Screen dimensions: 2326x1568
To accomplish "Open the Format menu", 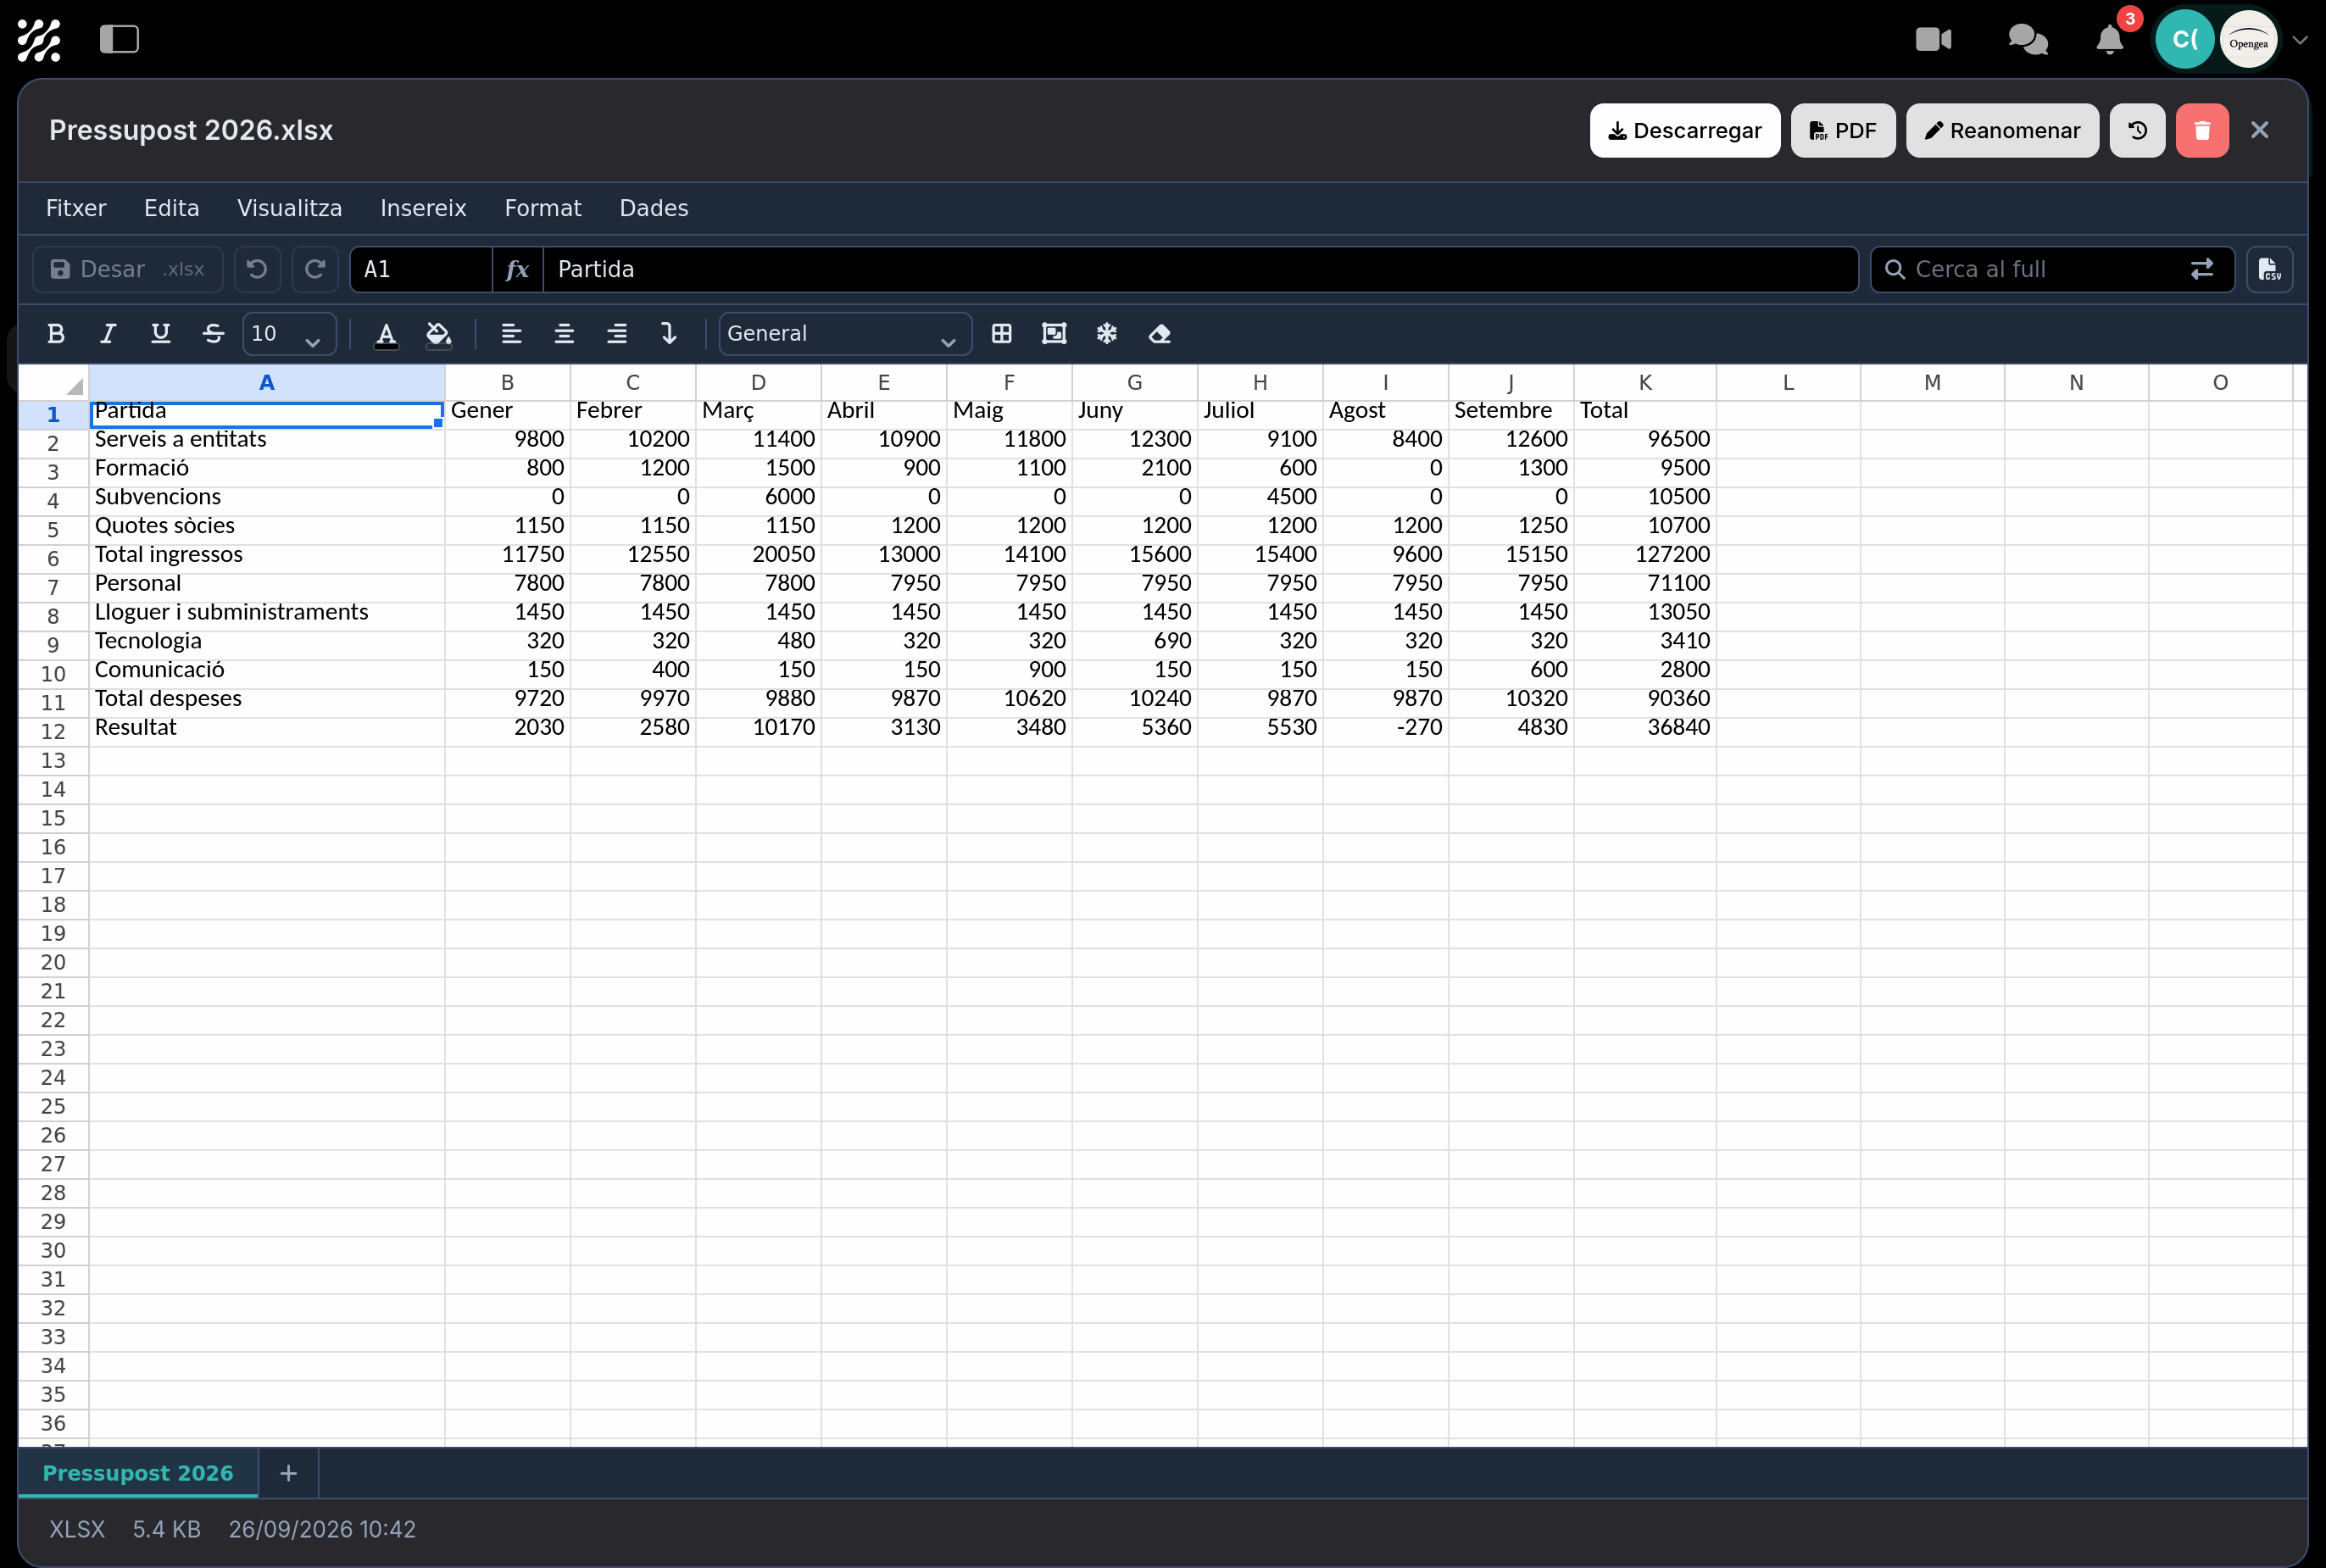I will [543, 208].
